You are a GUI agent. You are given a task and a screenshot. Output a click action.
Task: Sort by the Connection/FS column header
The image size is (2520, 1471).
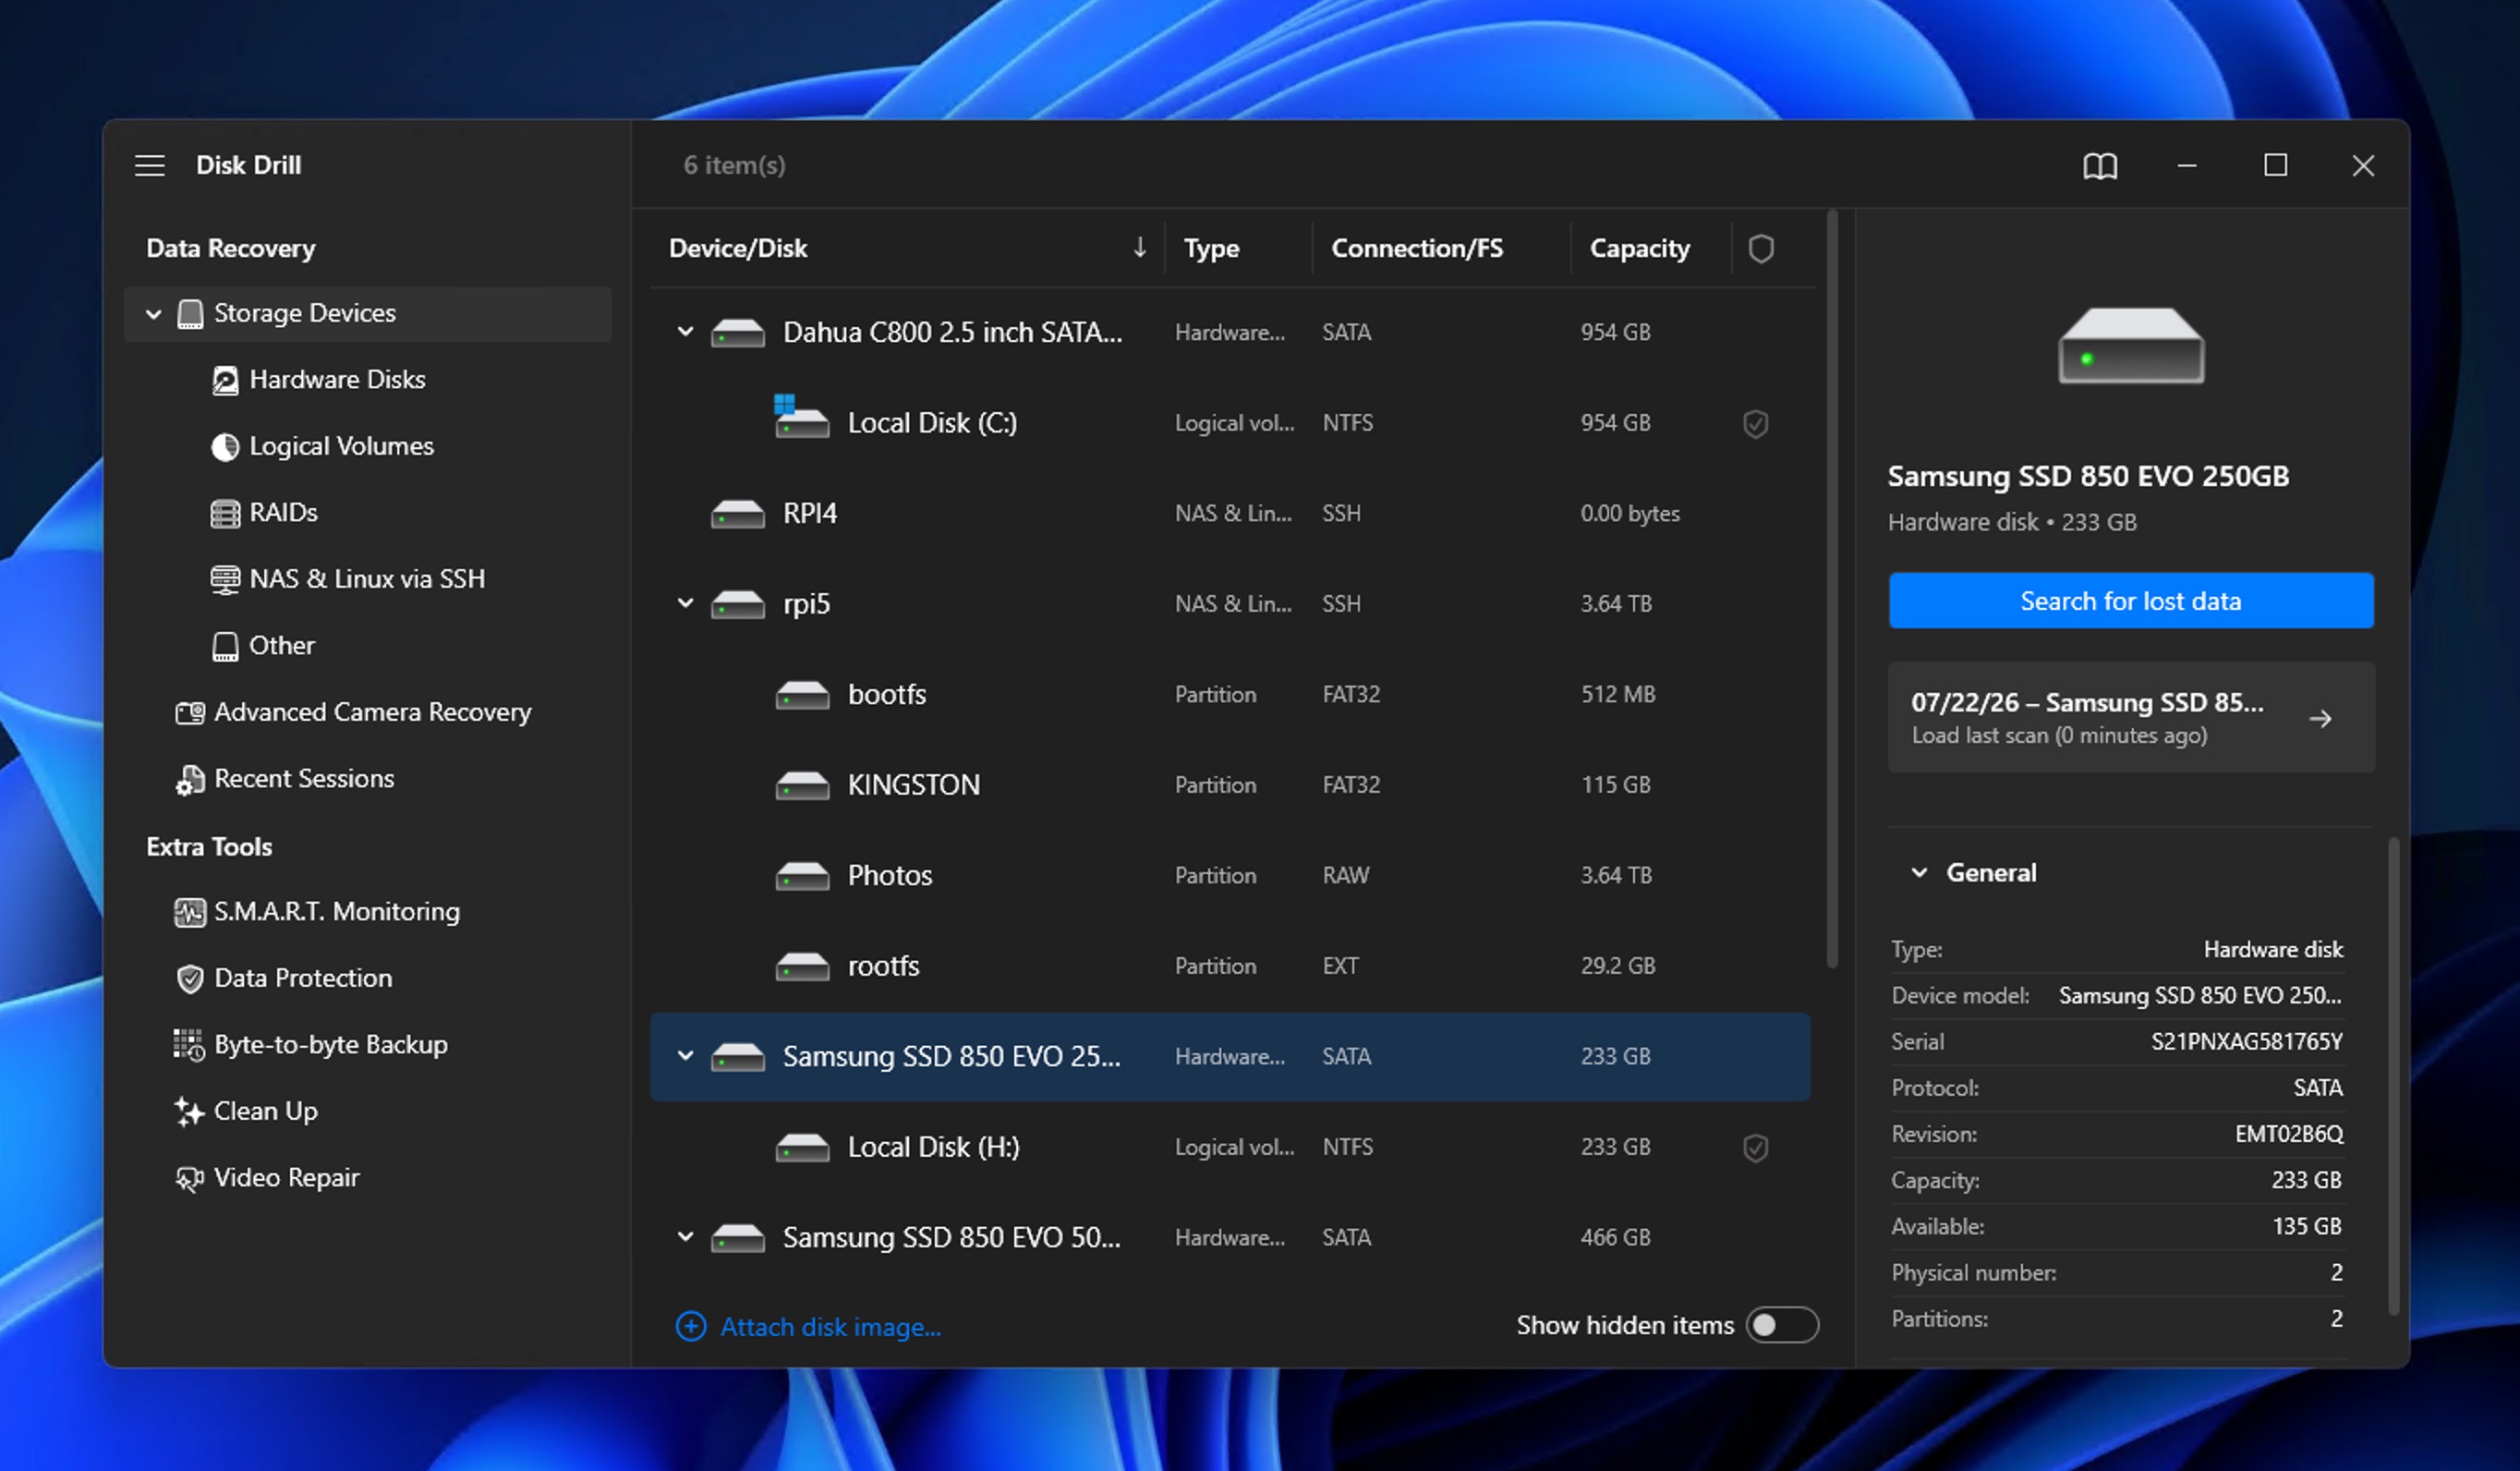click(1417, 248)
